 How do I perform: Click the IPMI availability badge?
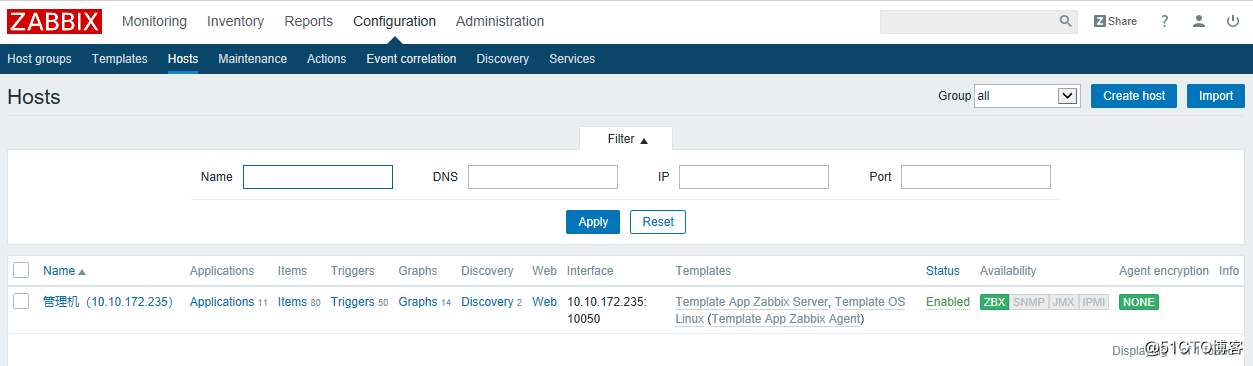[1094, 302]
